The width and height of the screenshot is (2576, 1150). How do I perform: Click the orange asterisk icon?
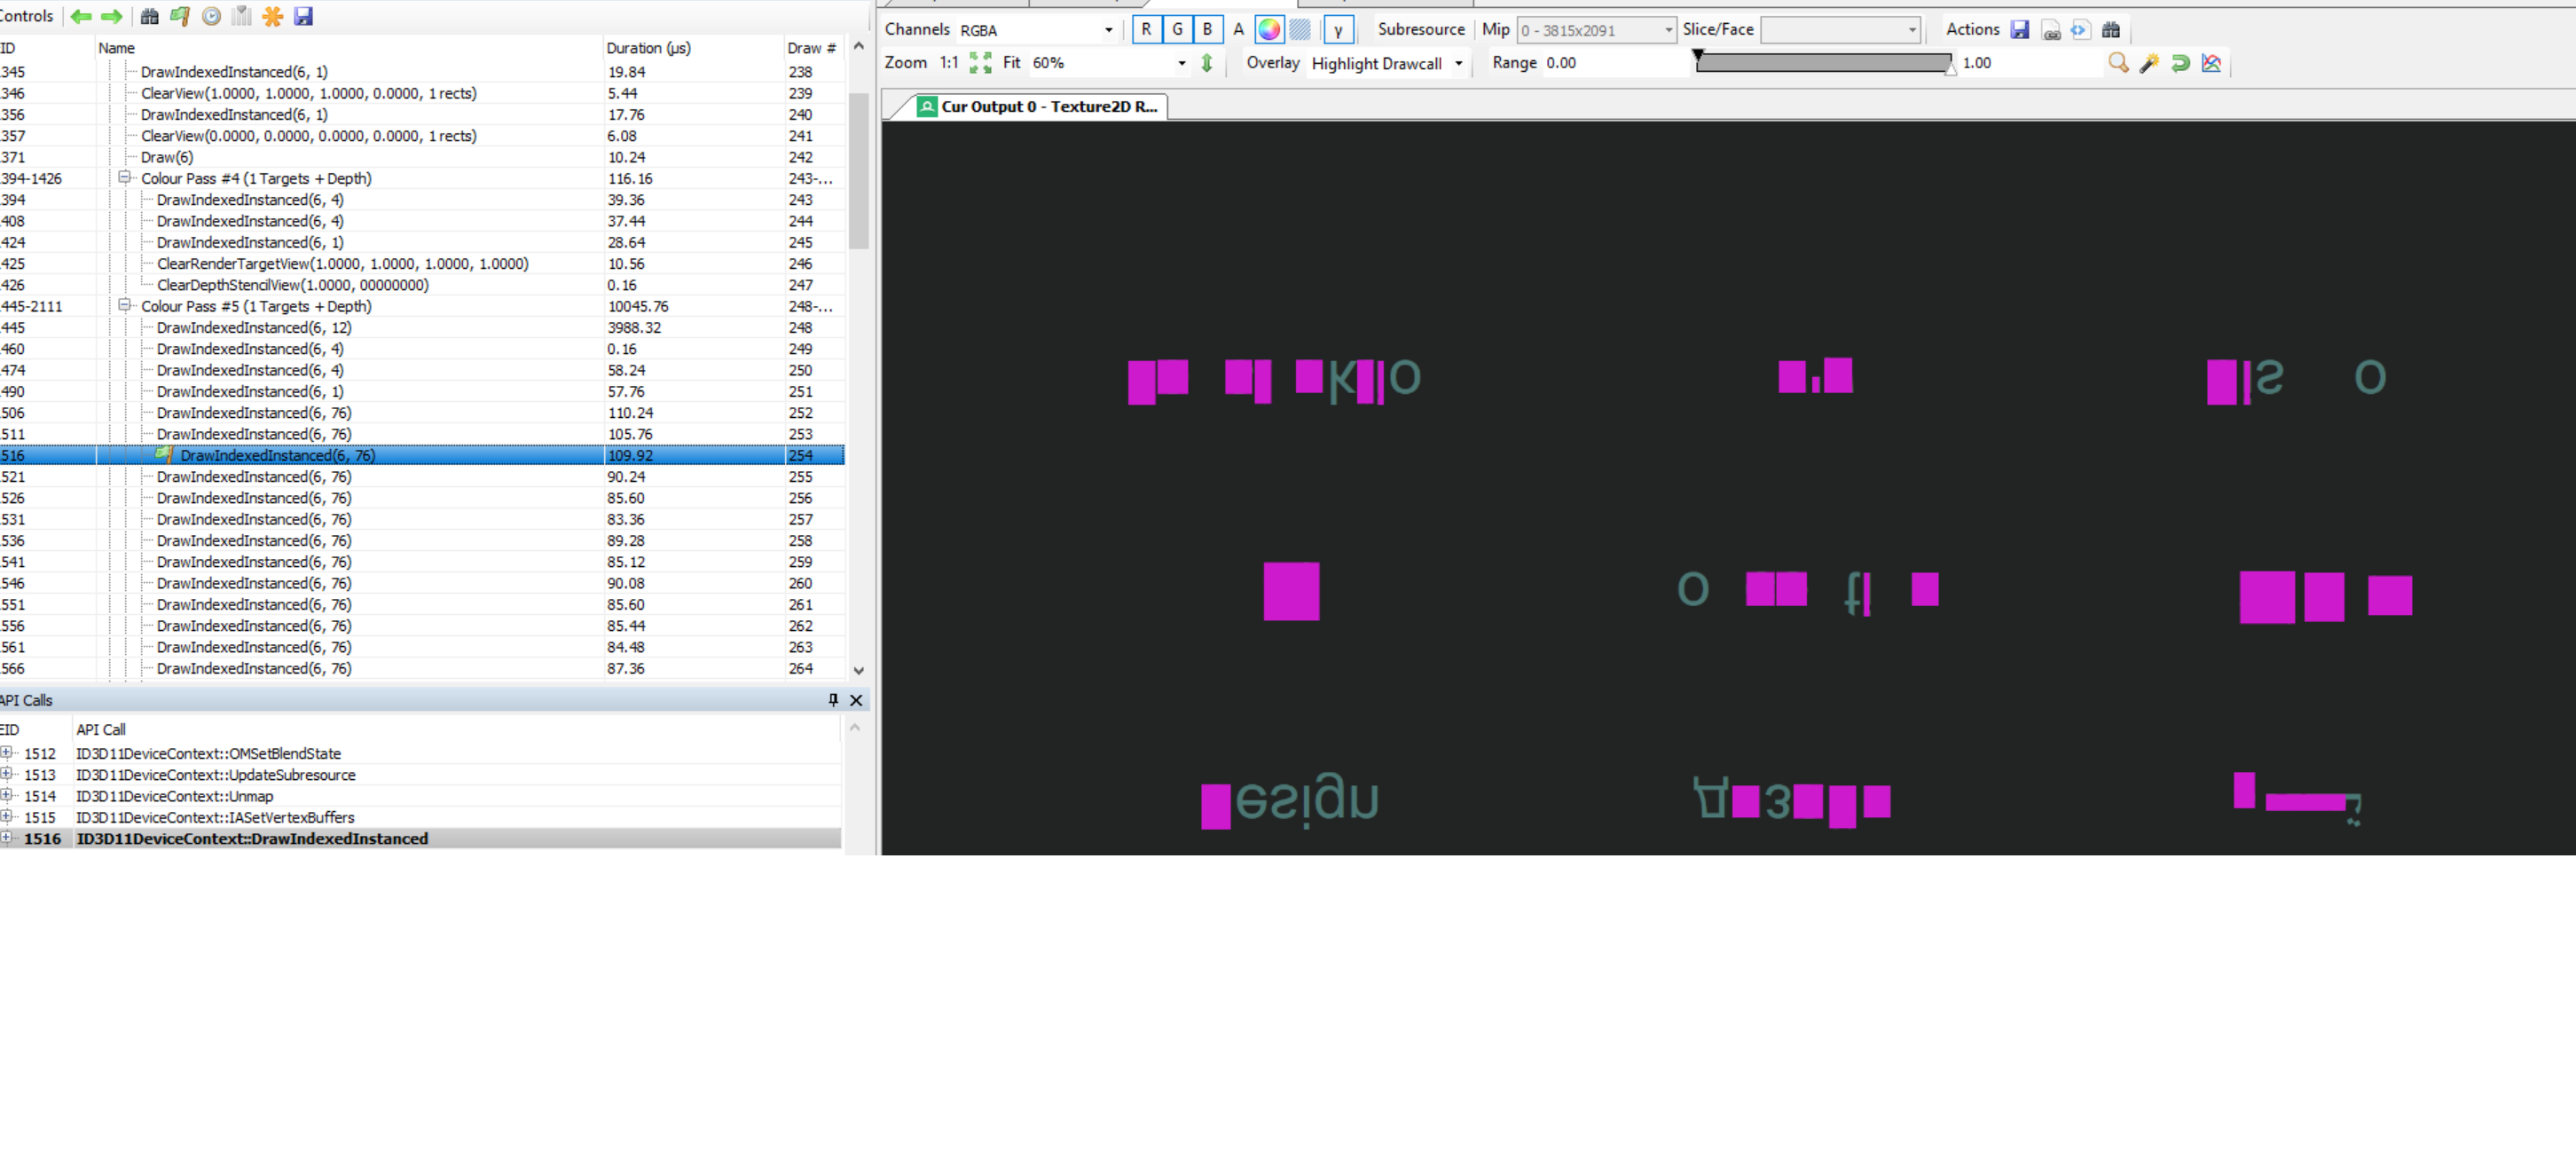click(x=272, y=16)
